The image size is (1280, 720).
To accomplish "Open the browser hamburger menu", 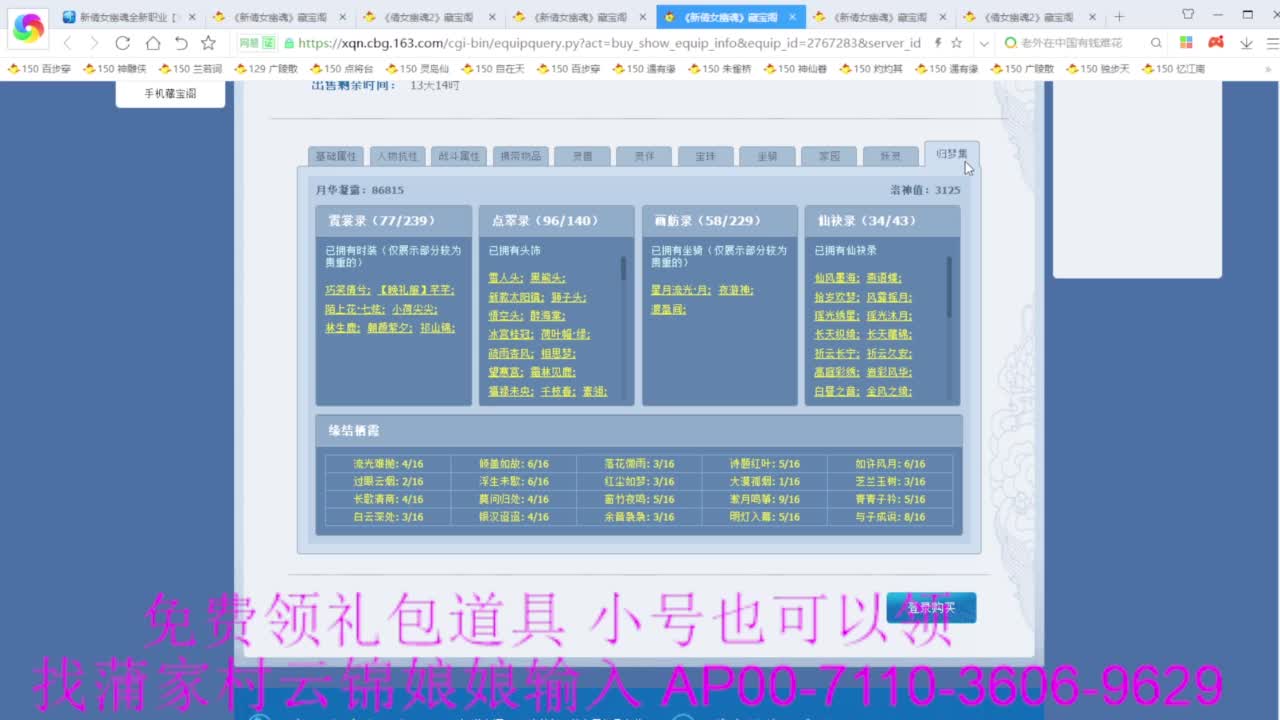I will tap(1272, 44).
